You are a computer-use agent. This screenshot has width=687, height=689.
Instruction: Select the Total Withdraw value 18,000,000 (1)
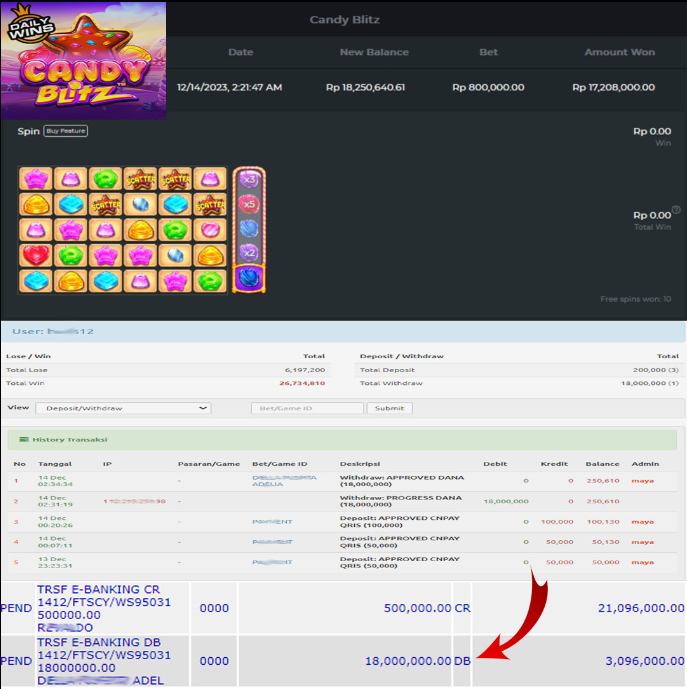click(650, 383)
